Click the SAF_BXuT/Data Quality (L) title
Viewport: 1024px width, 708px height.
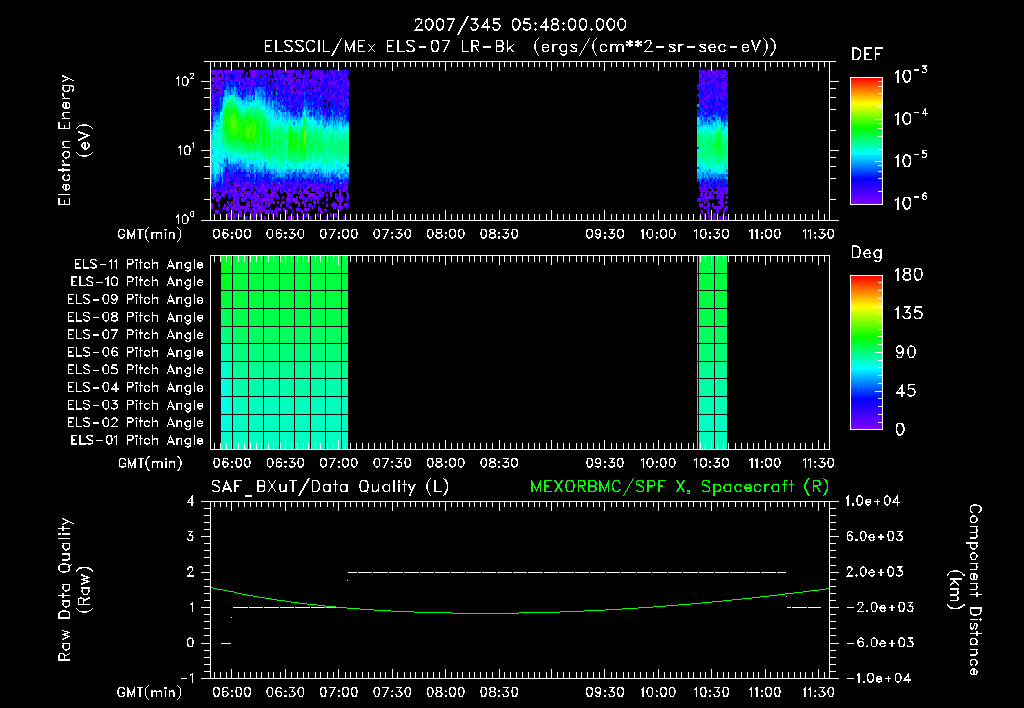pos(330,487)
